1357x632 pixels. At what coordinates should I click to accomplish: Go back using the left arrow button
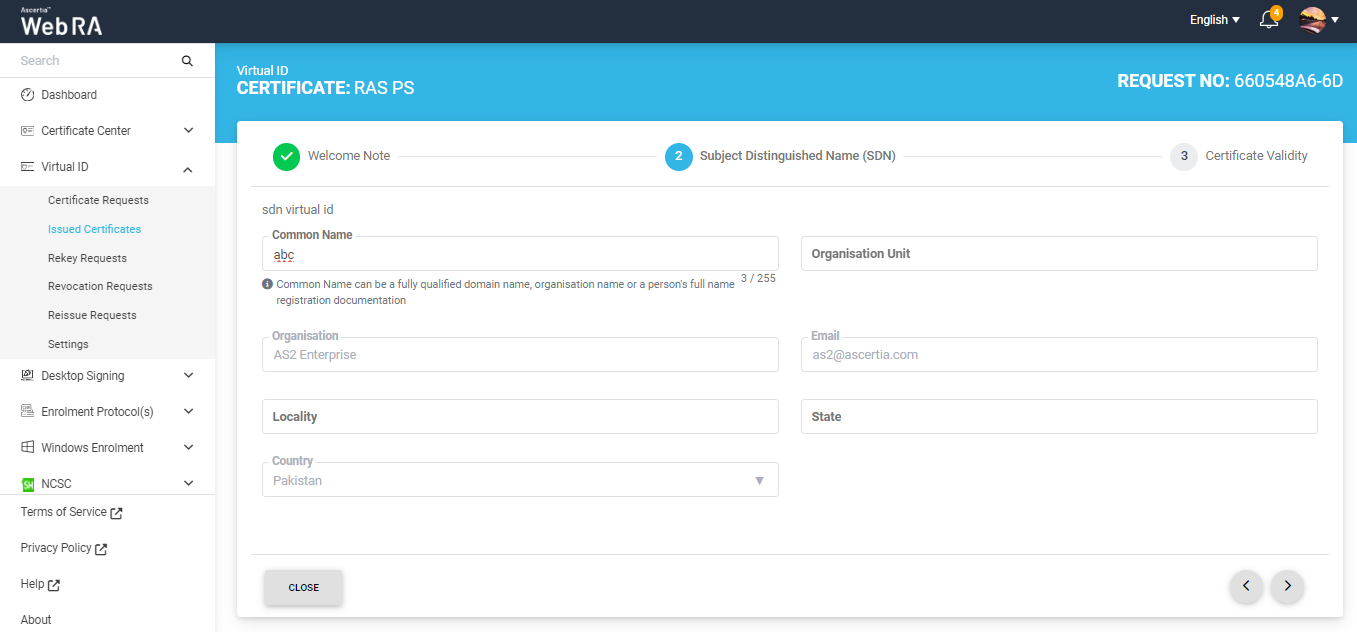1246,586
